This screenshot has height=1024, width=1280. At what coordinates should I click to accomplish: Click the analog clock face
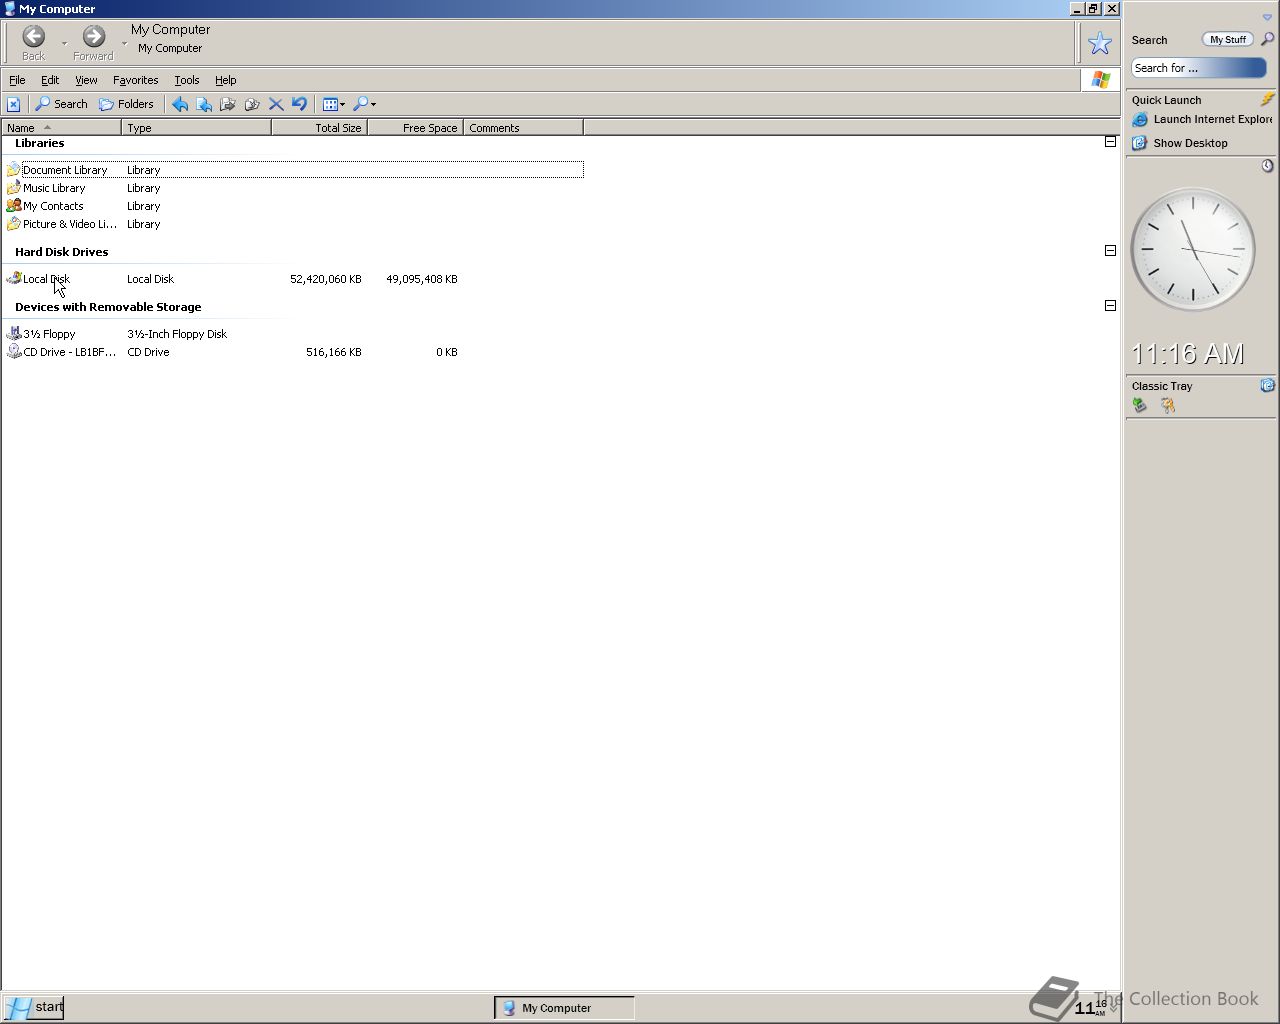click(x=1193, y=249)
